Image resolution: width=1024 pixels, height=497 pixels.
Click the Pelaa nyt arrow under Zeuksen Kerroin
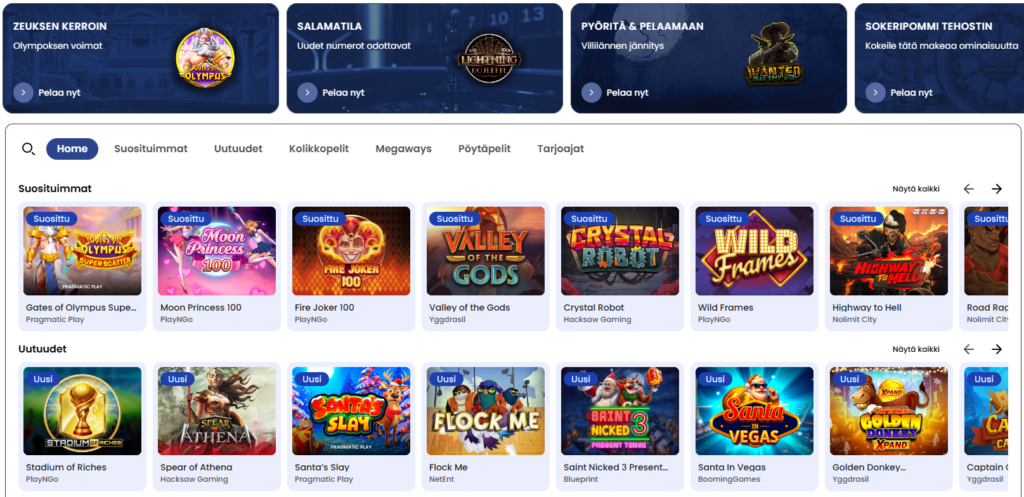tap(23, 93)
